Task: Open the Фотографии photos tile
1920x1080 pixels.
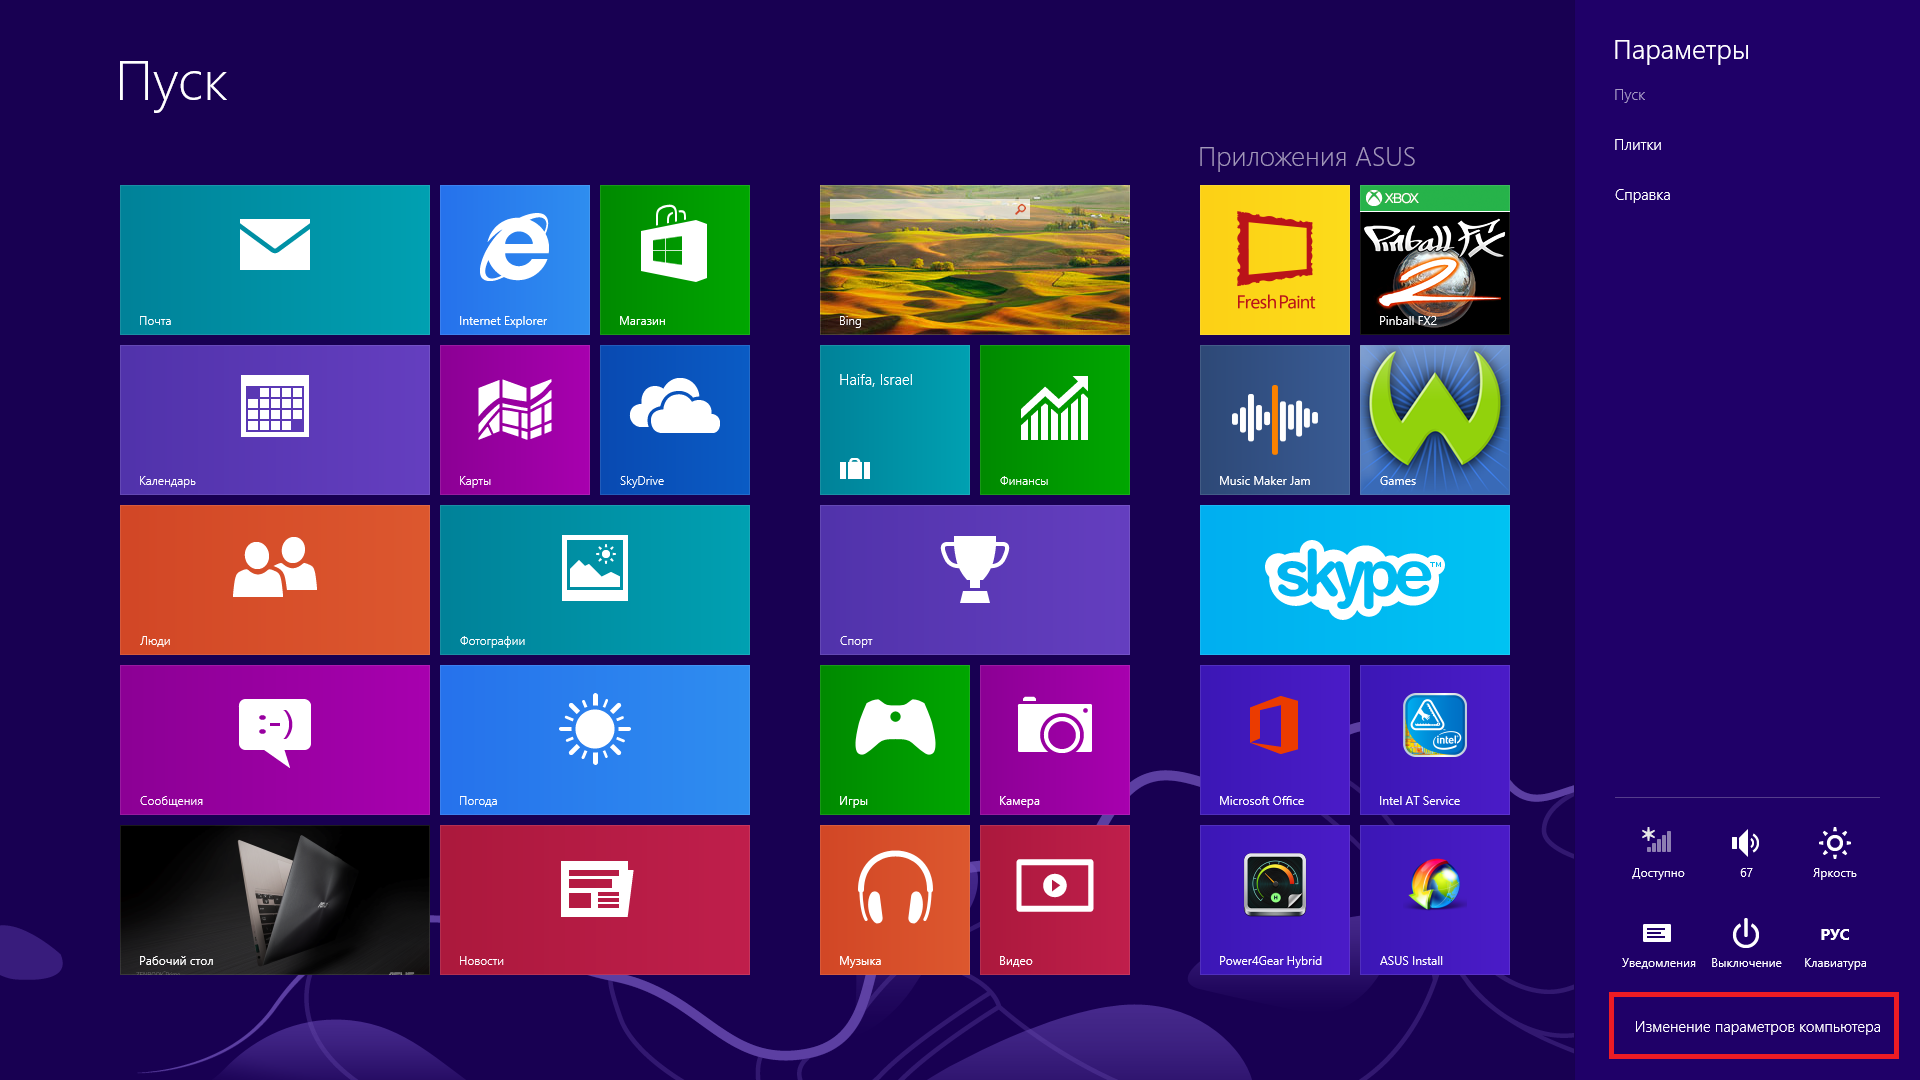Action: click(x=595, y=580)
